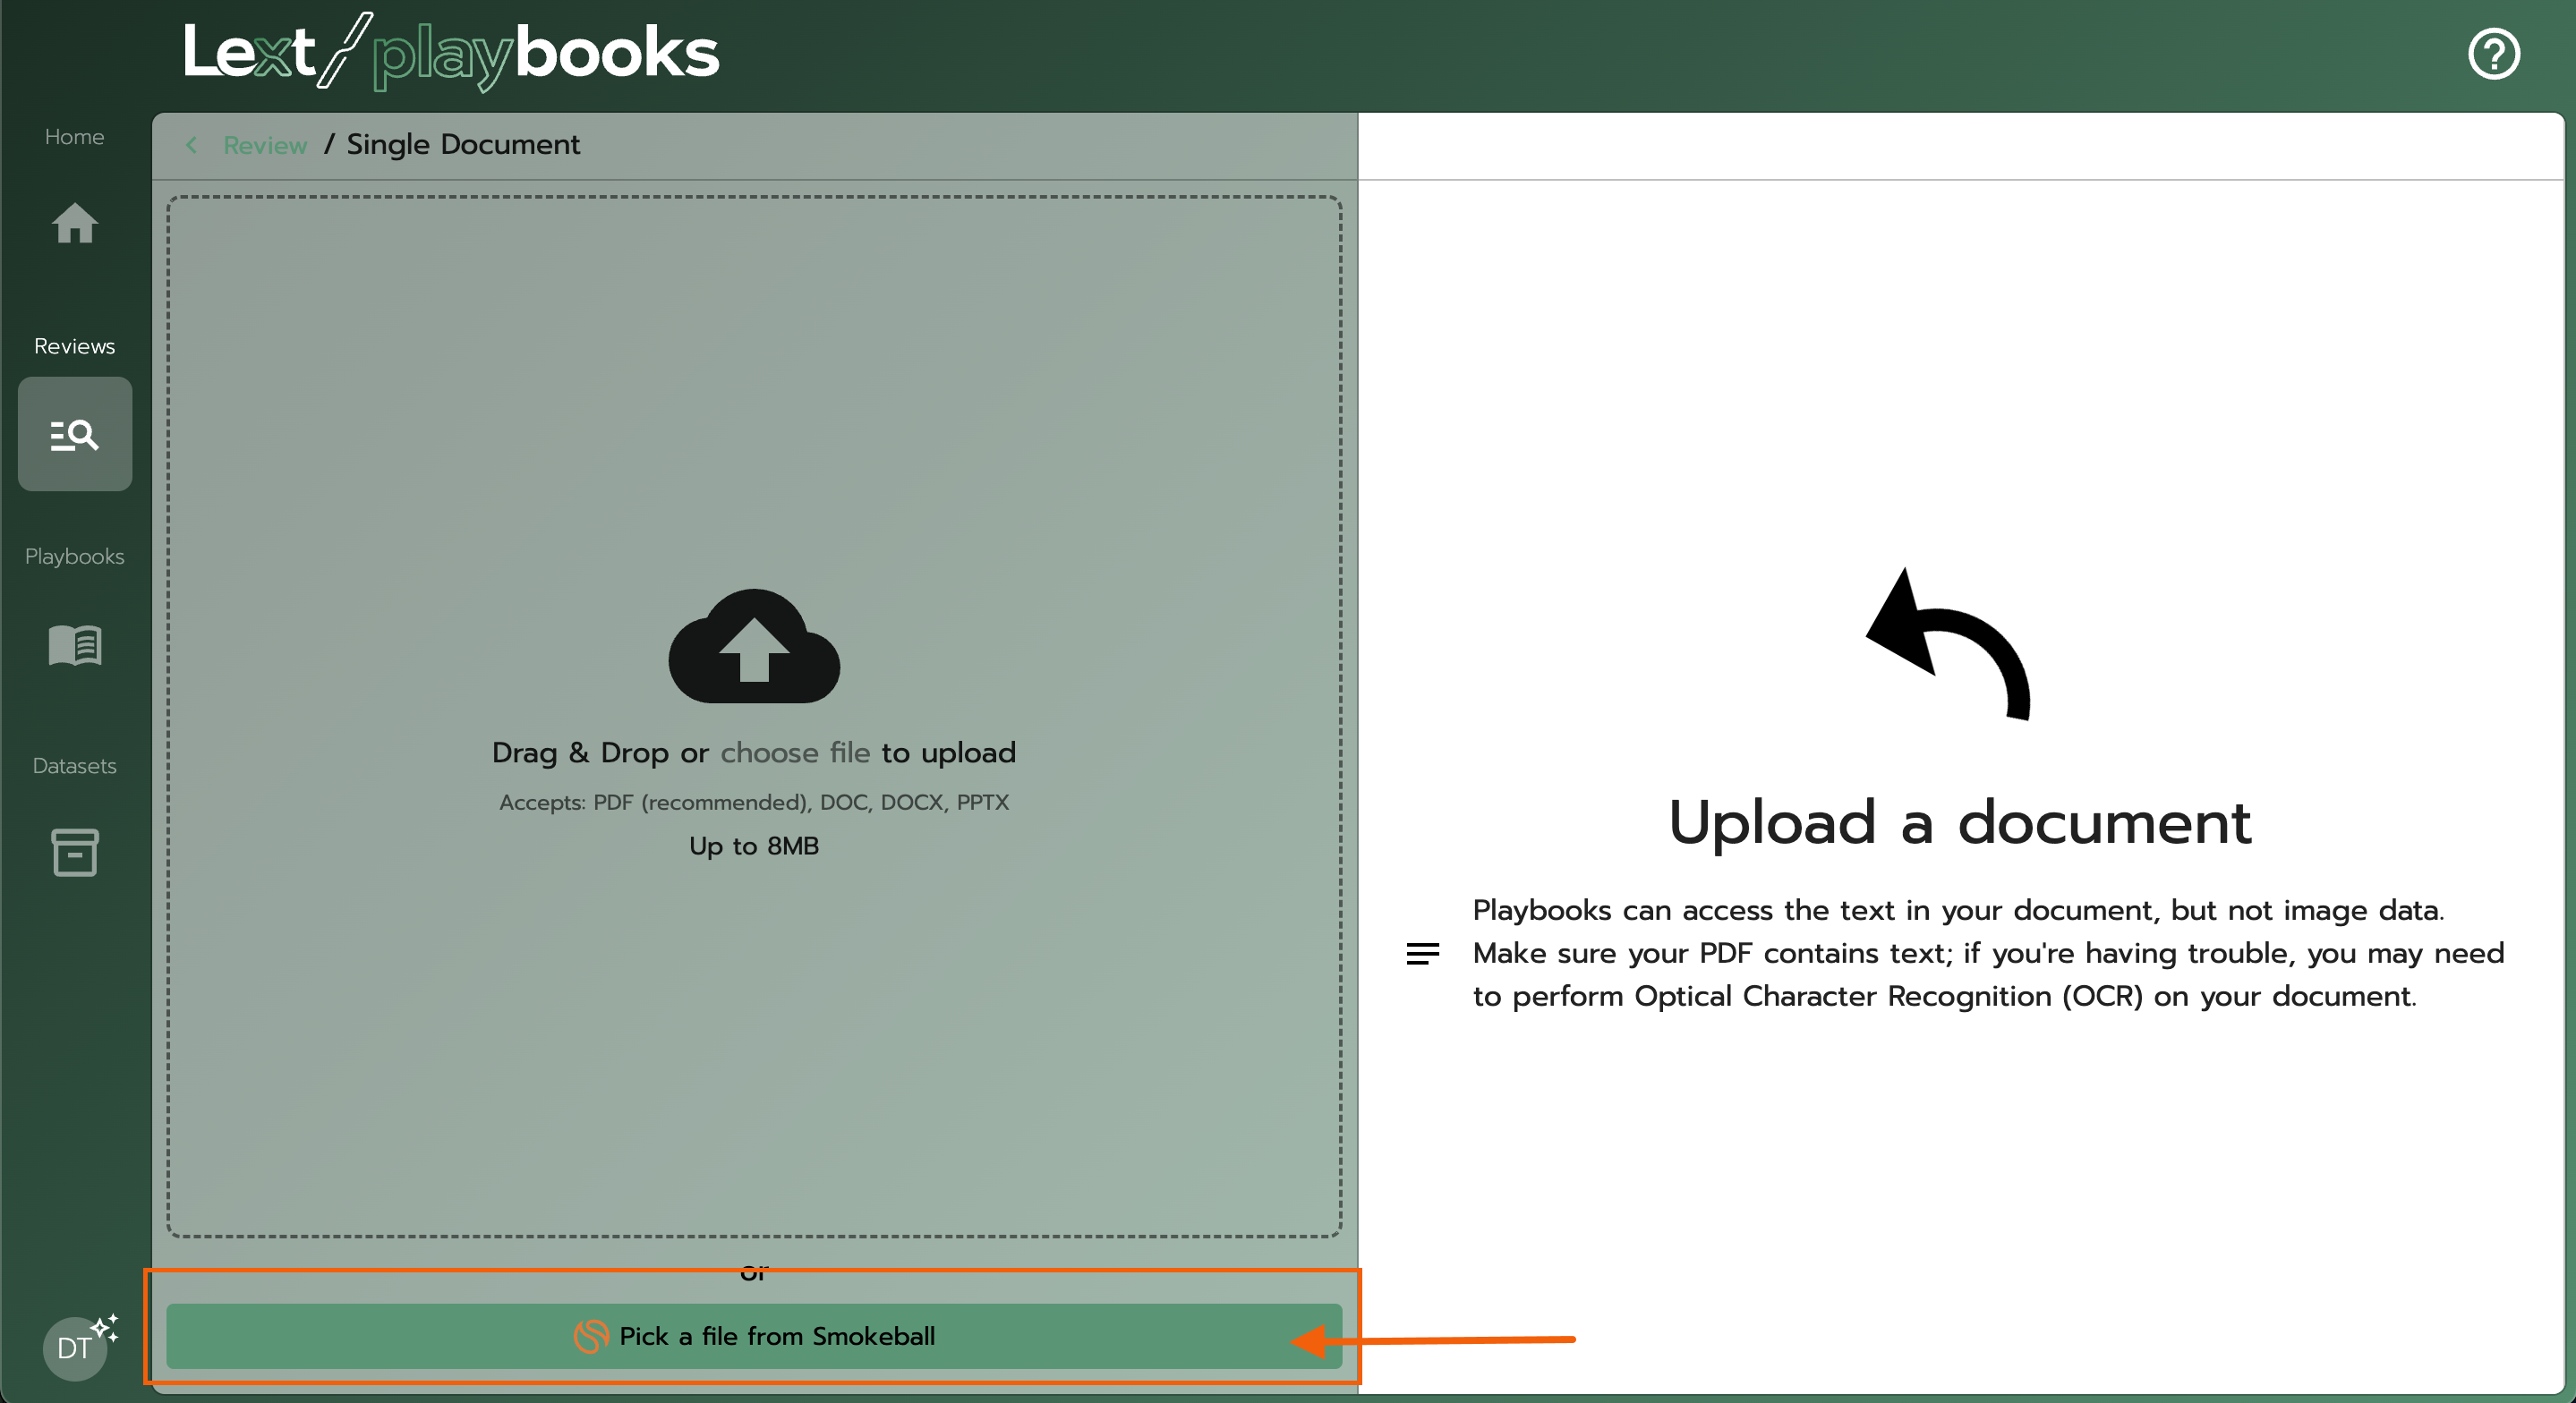Viewport: 2576px width, 1403px height.
Task: Click the 'Single Document' breadcrumb text
Action: pos(463,145)
